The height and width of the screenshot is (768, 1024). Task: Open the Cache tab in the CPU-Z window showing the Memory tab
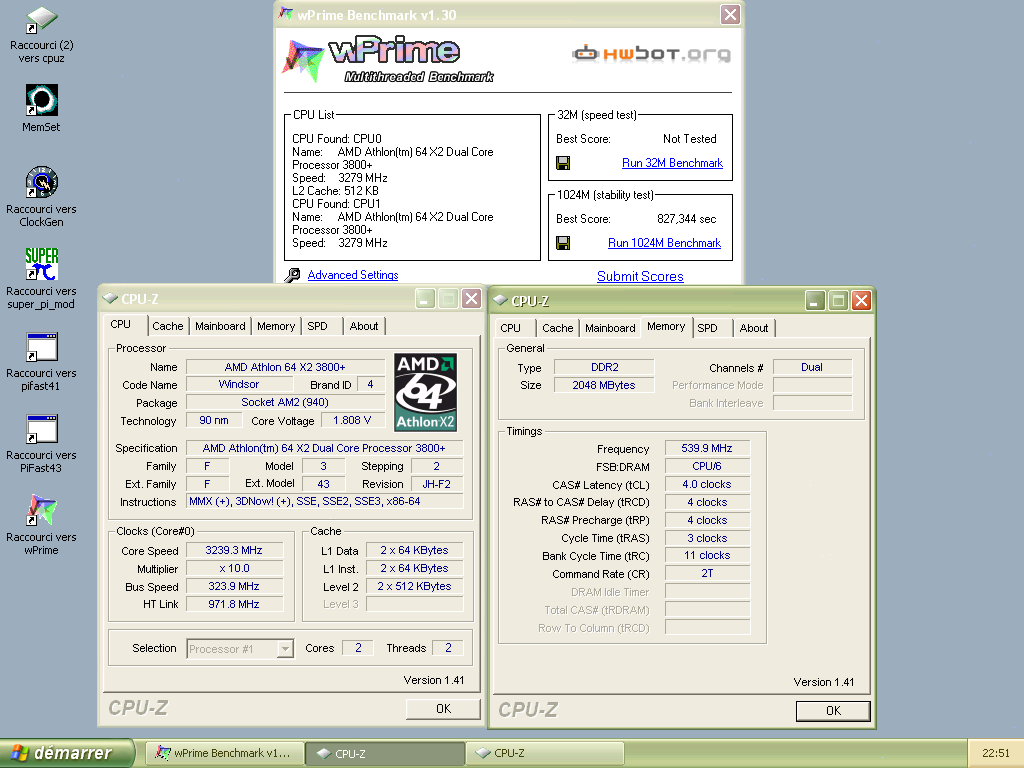[558, 328]
